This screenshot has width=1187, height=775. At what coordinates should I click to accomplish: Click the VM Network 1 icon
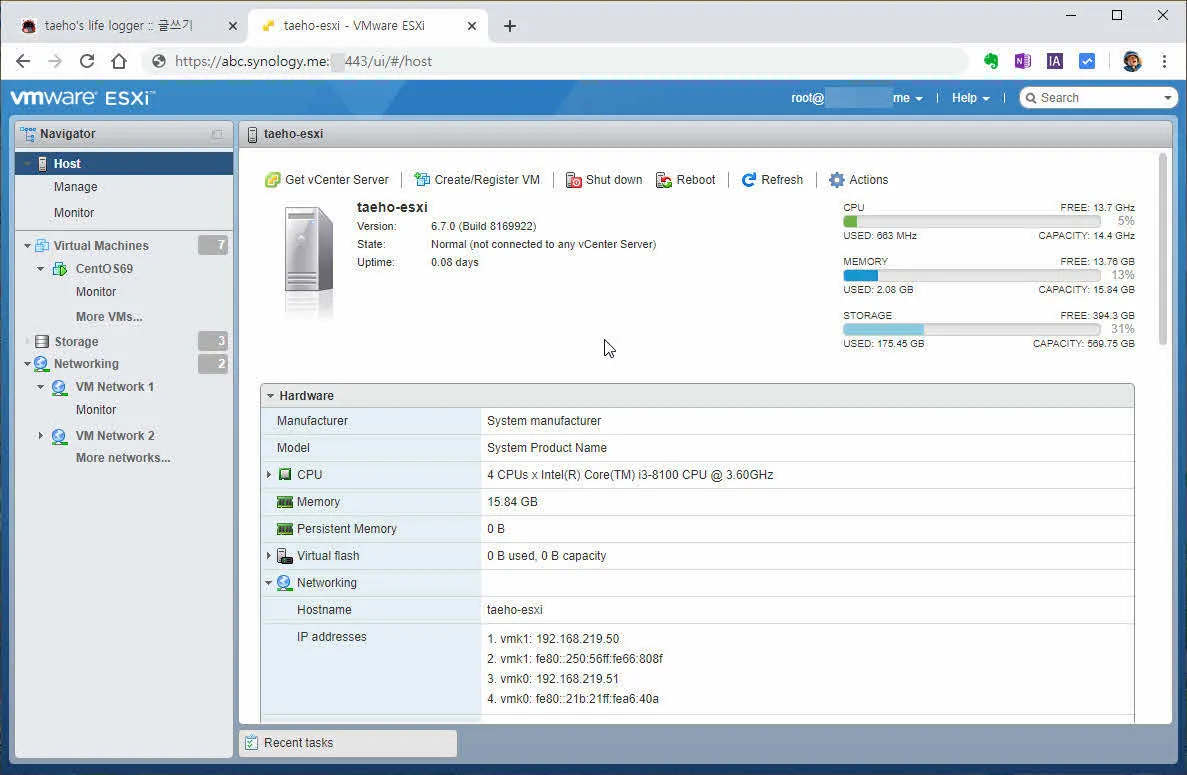(59, 388)
